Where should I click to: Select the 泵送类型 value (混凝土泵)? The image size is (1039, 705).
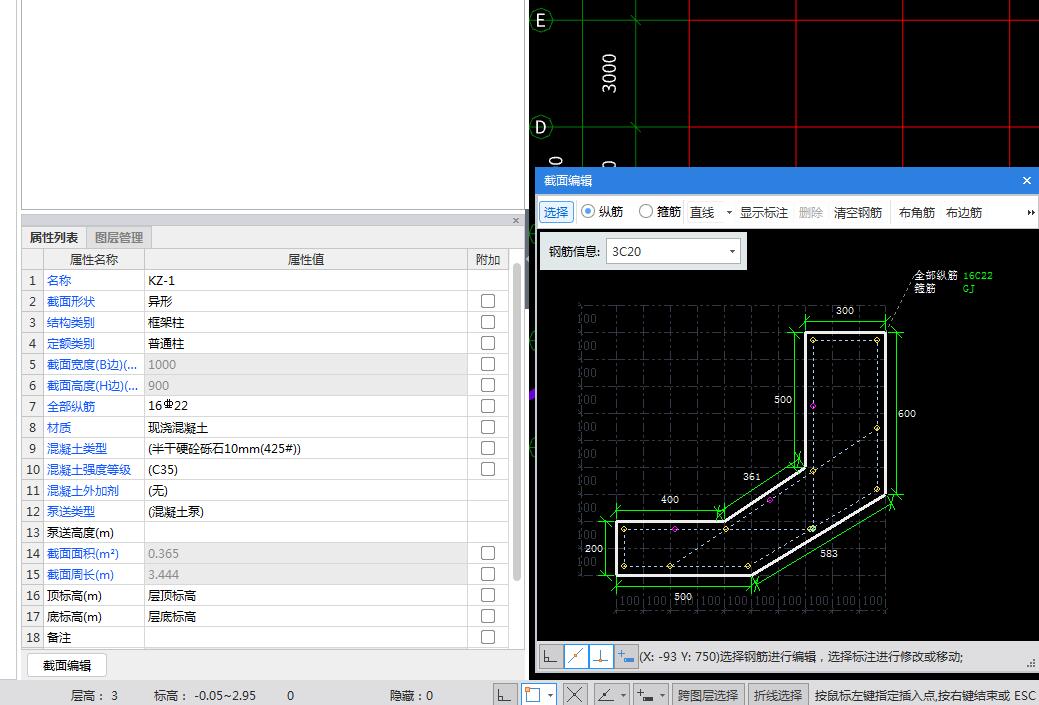[x=305, y=512]
